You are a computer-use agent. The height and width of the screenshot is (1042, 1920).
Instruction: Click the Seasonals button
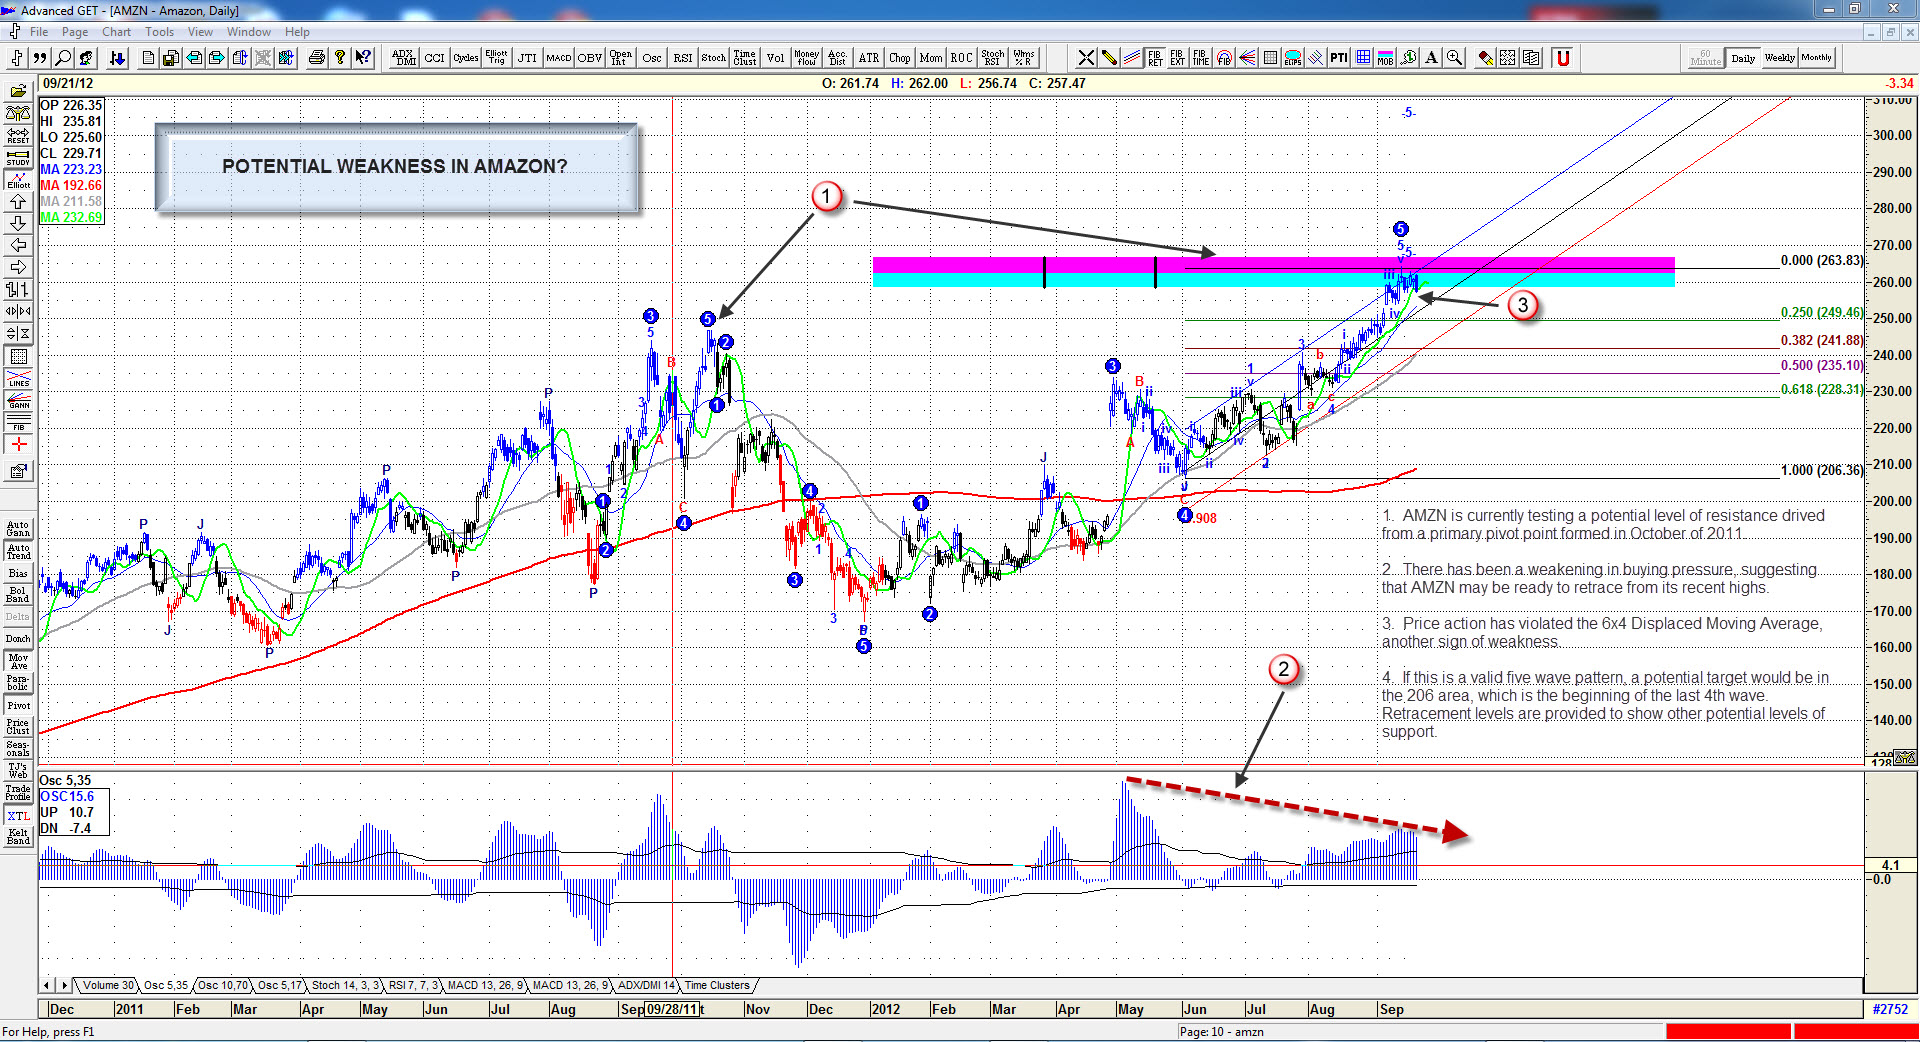[18, 749]
